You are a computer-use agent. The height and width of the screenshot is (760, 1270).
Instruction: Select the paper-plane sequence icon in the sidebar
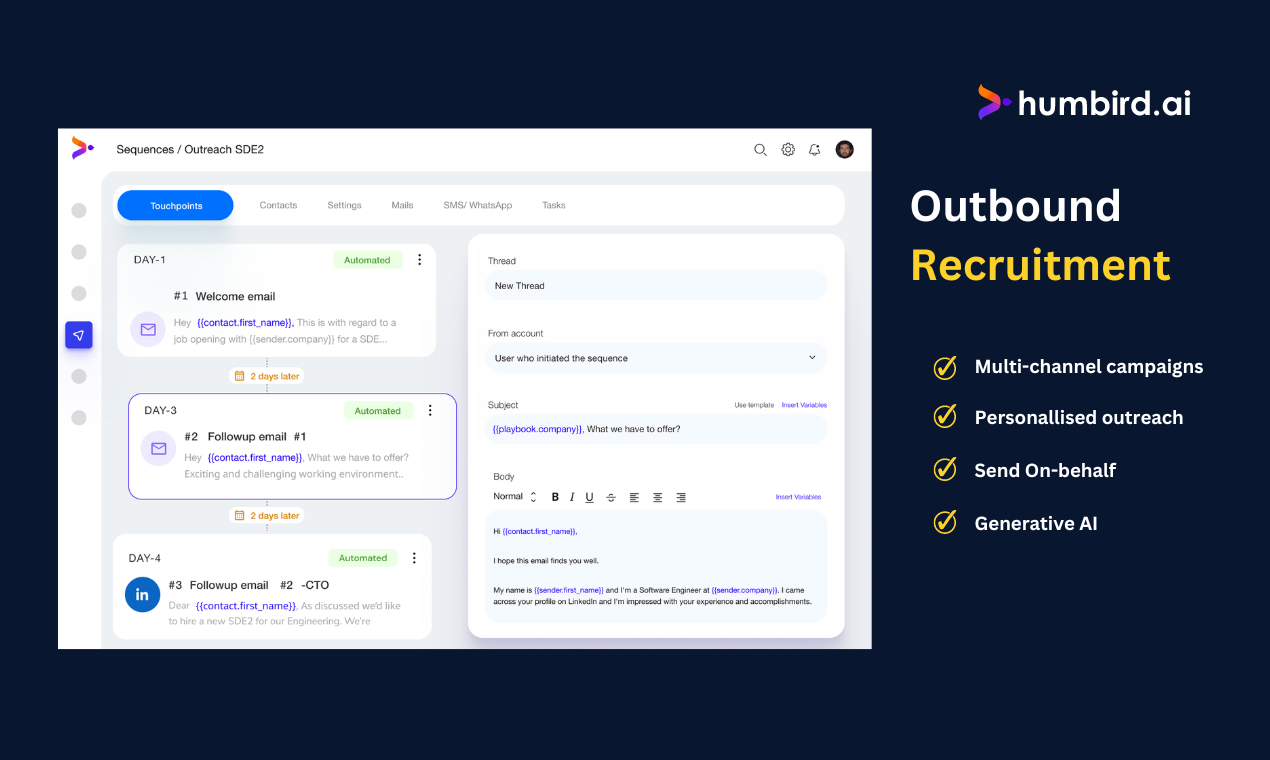coord(78,334)
